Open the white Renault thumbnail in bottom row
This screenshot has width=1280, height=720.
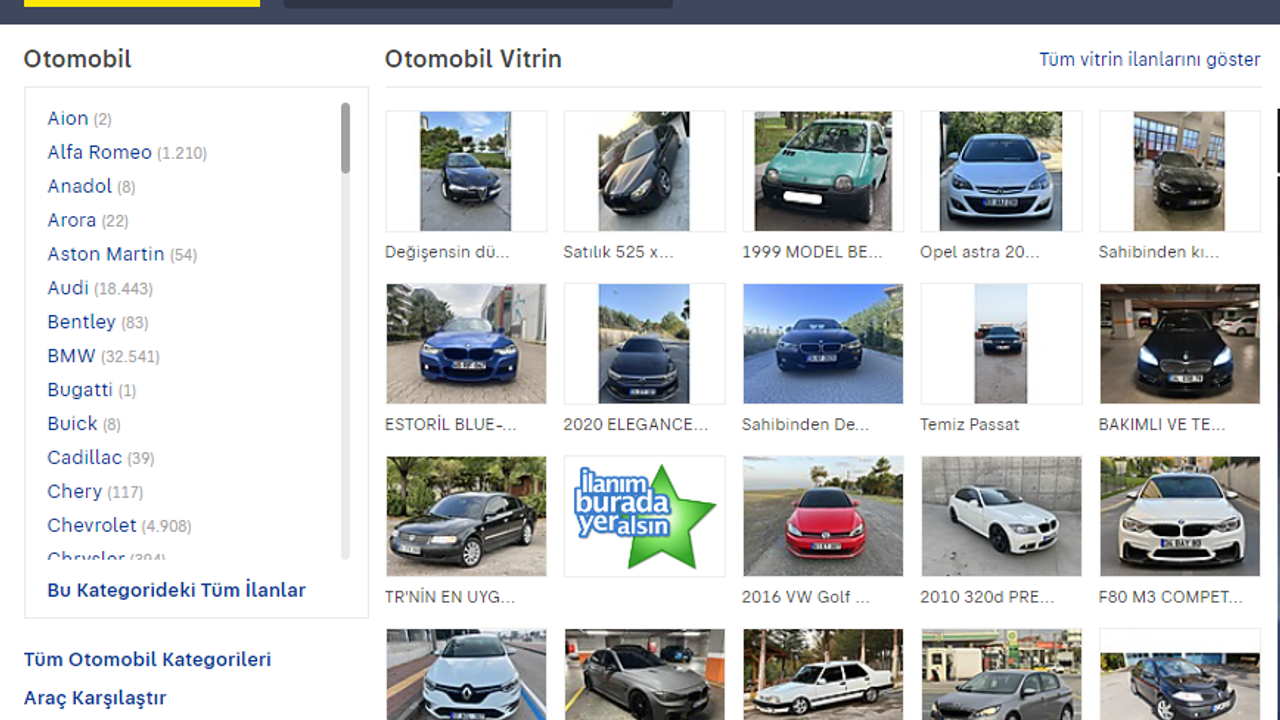[x=466, y=674]
